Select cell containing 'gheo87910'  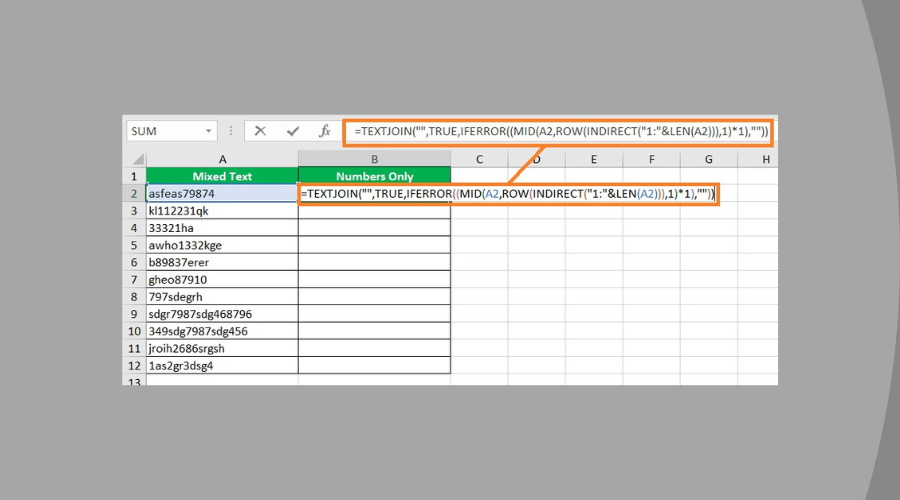(x=222, y=280)
